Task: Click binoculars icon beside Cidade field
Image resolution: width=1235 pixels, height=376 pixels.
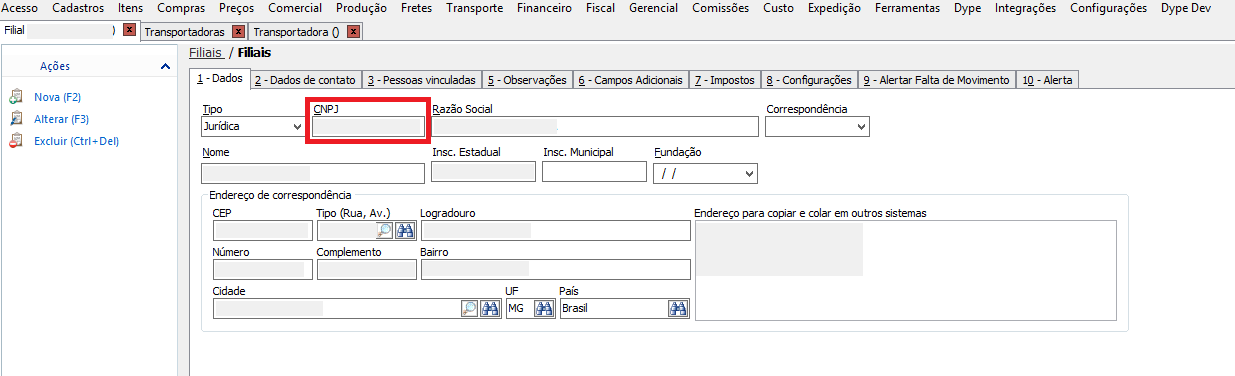Action: [490, 308]
